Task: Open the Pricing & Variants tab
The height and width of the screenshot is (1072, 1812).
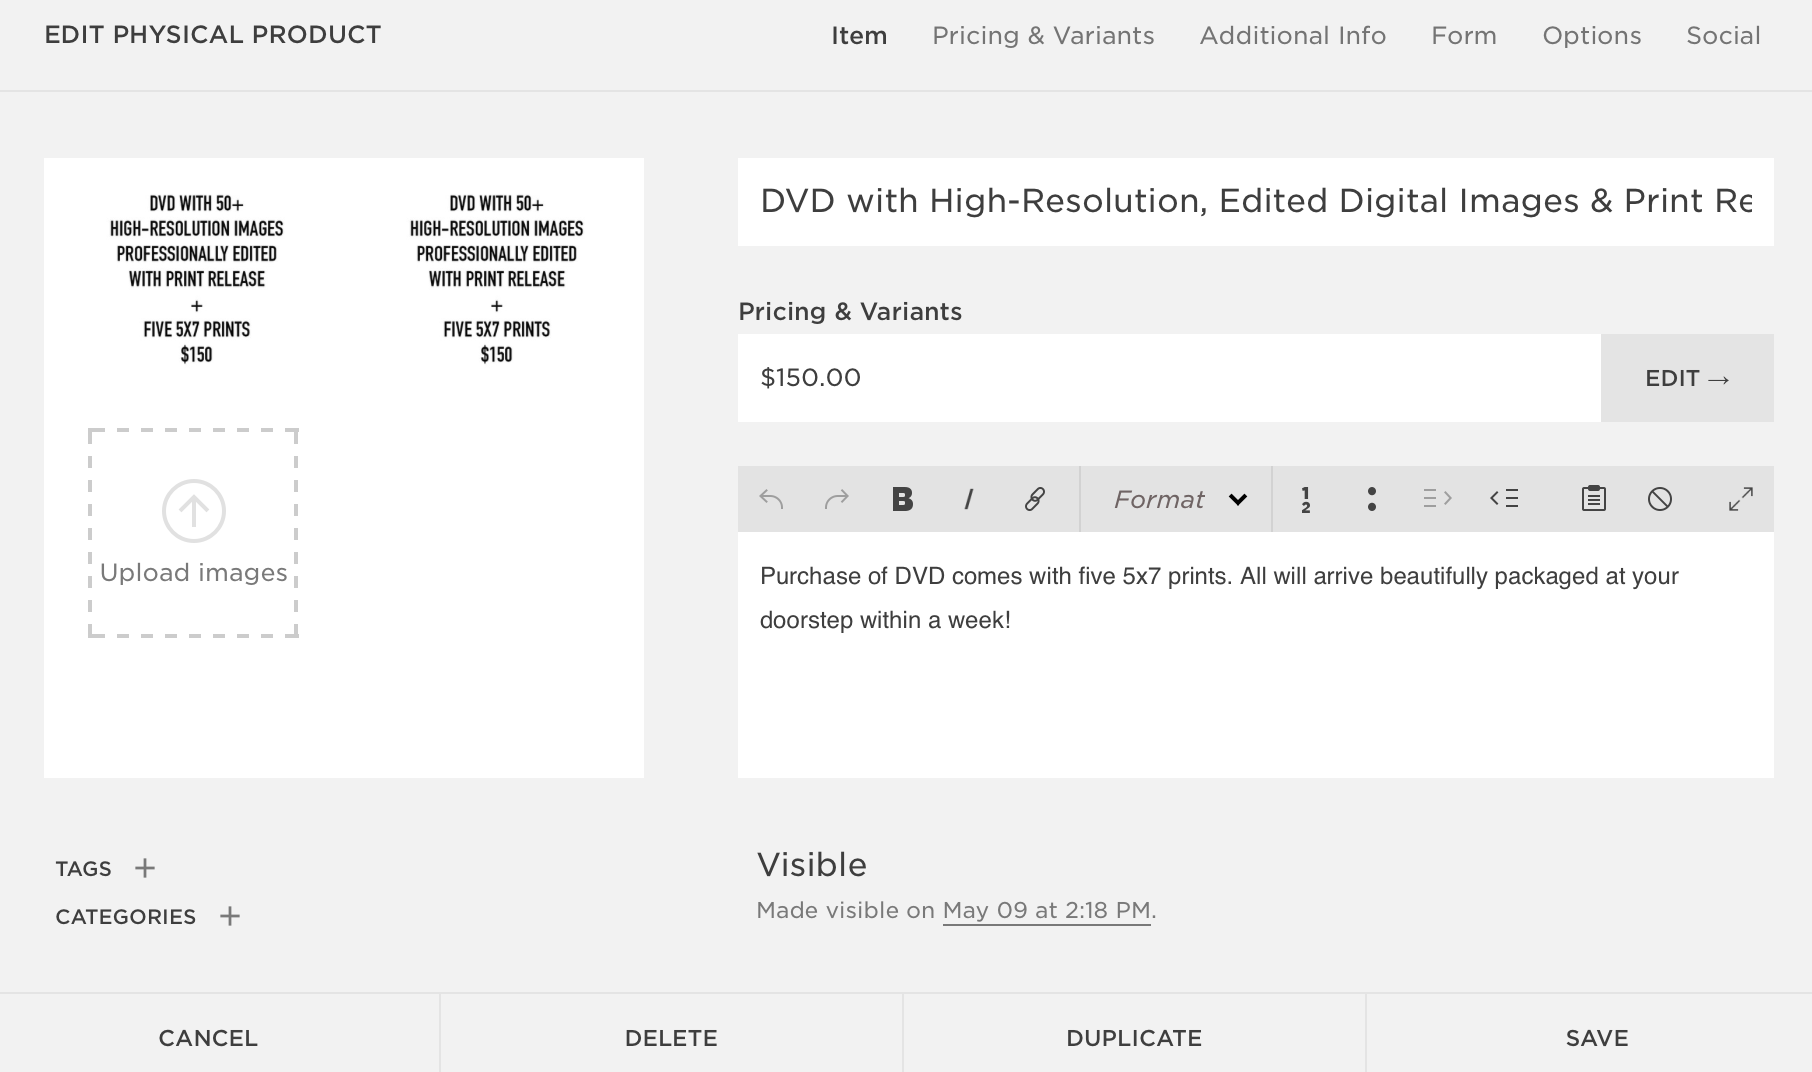Action: pos(1043,36)
